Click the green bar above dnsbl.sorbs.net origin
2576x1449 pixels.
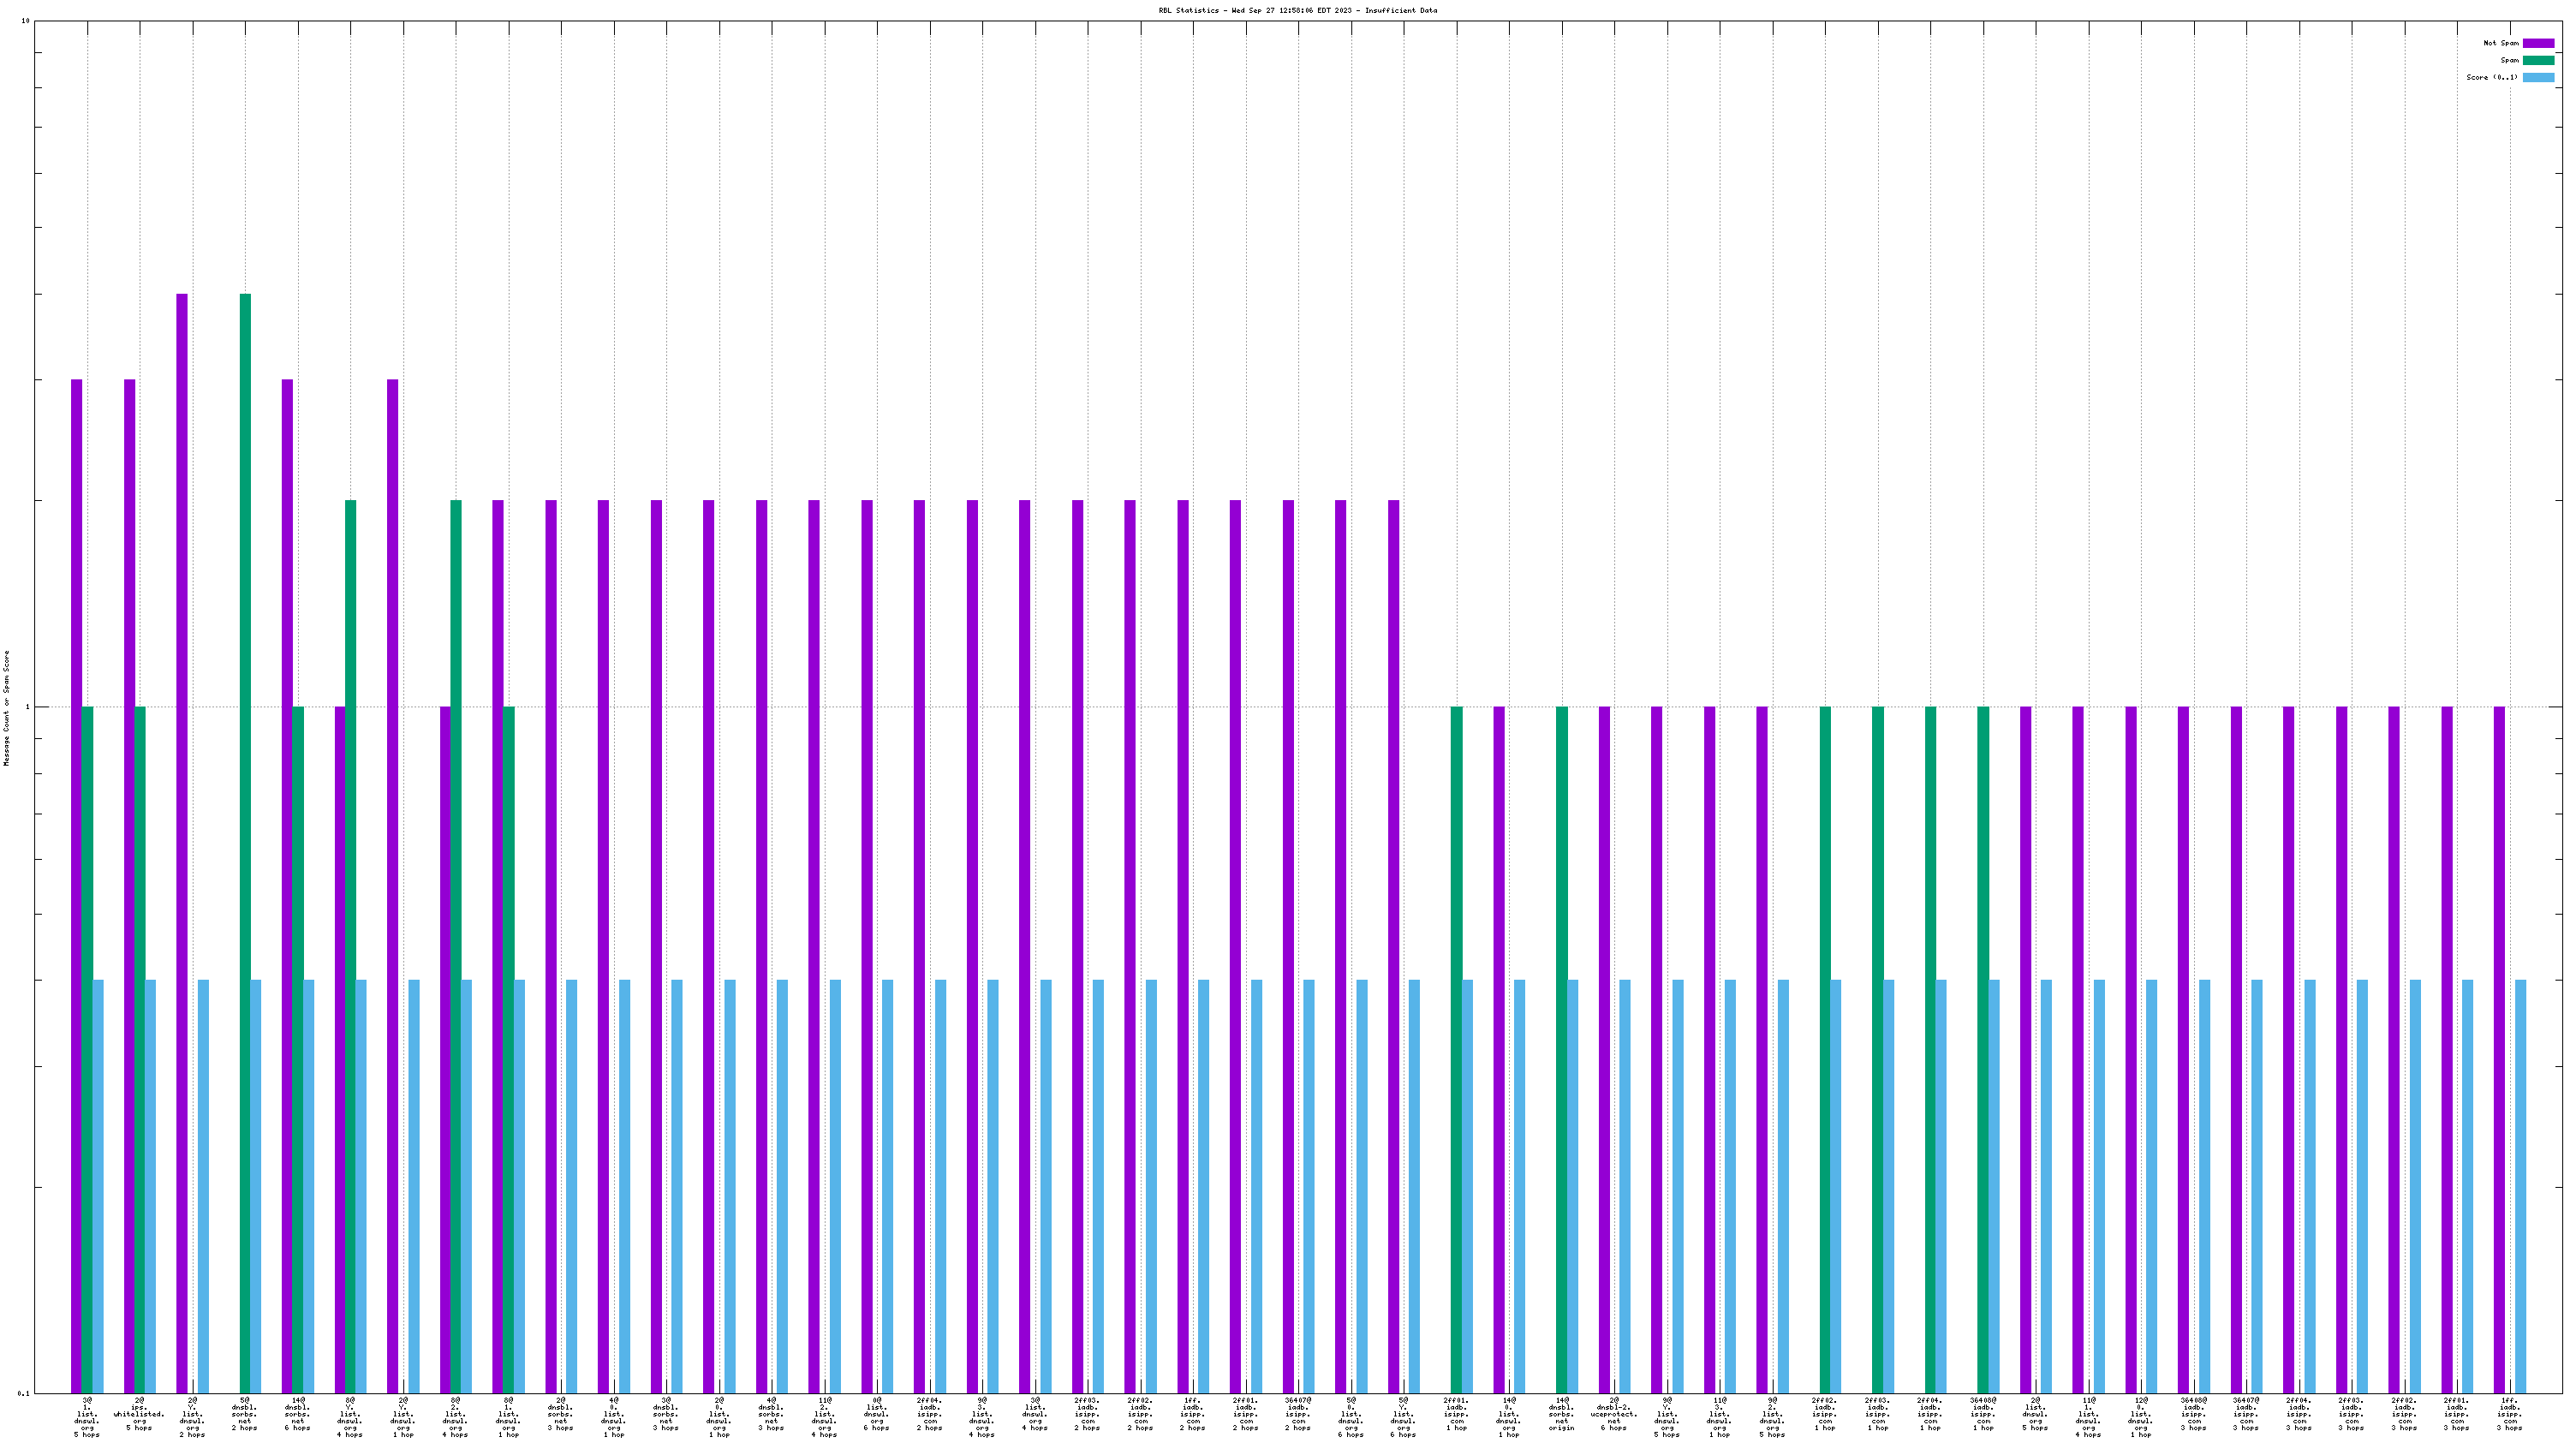tap(1561, 1050)
